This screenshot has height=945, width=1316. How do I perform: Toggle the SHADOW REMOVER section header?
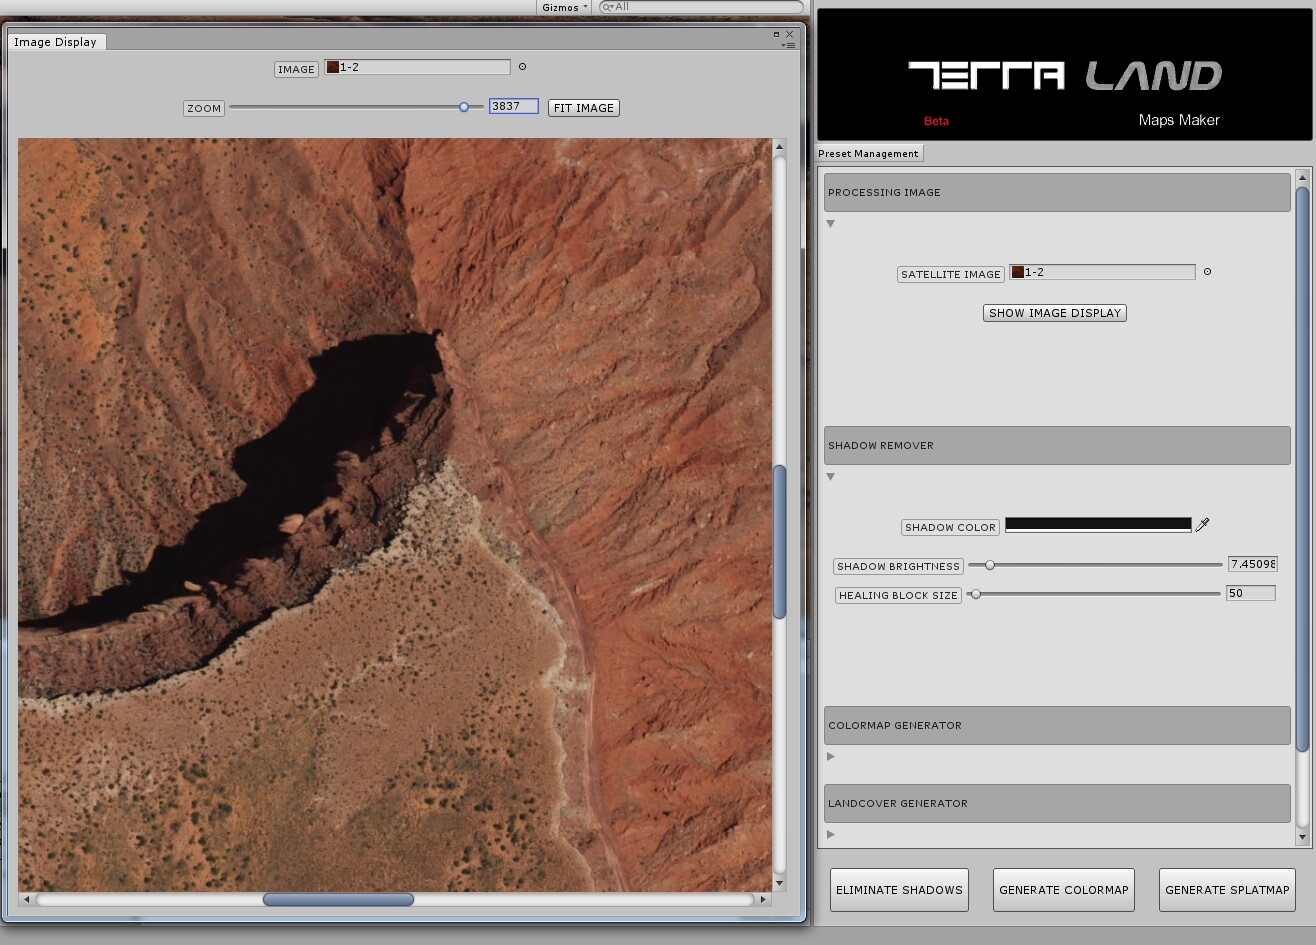click(x=1056, y=445)
